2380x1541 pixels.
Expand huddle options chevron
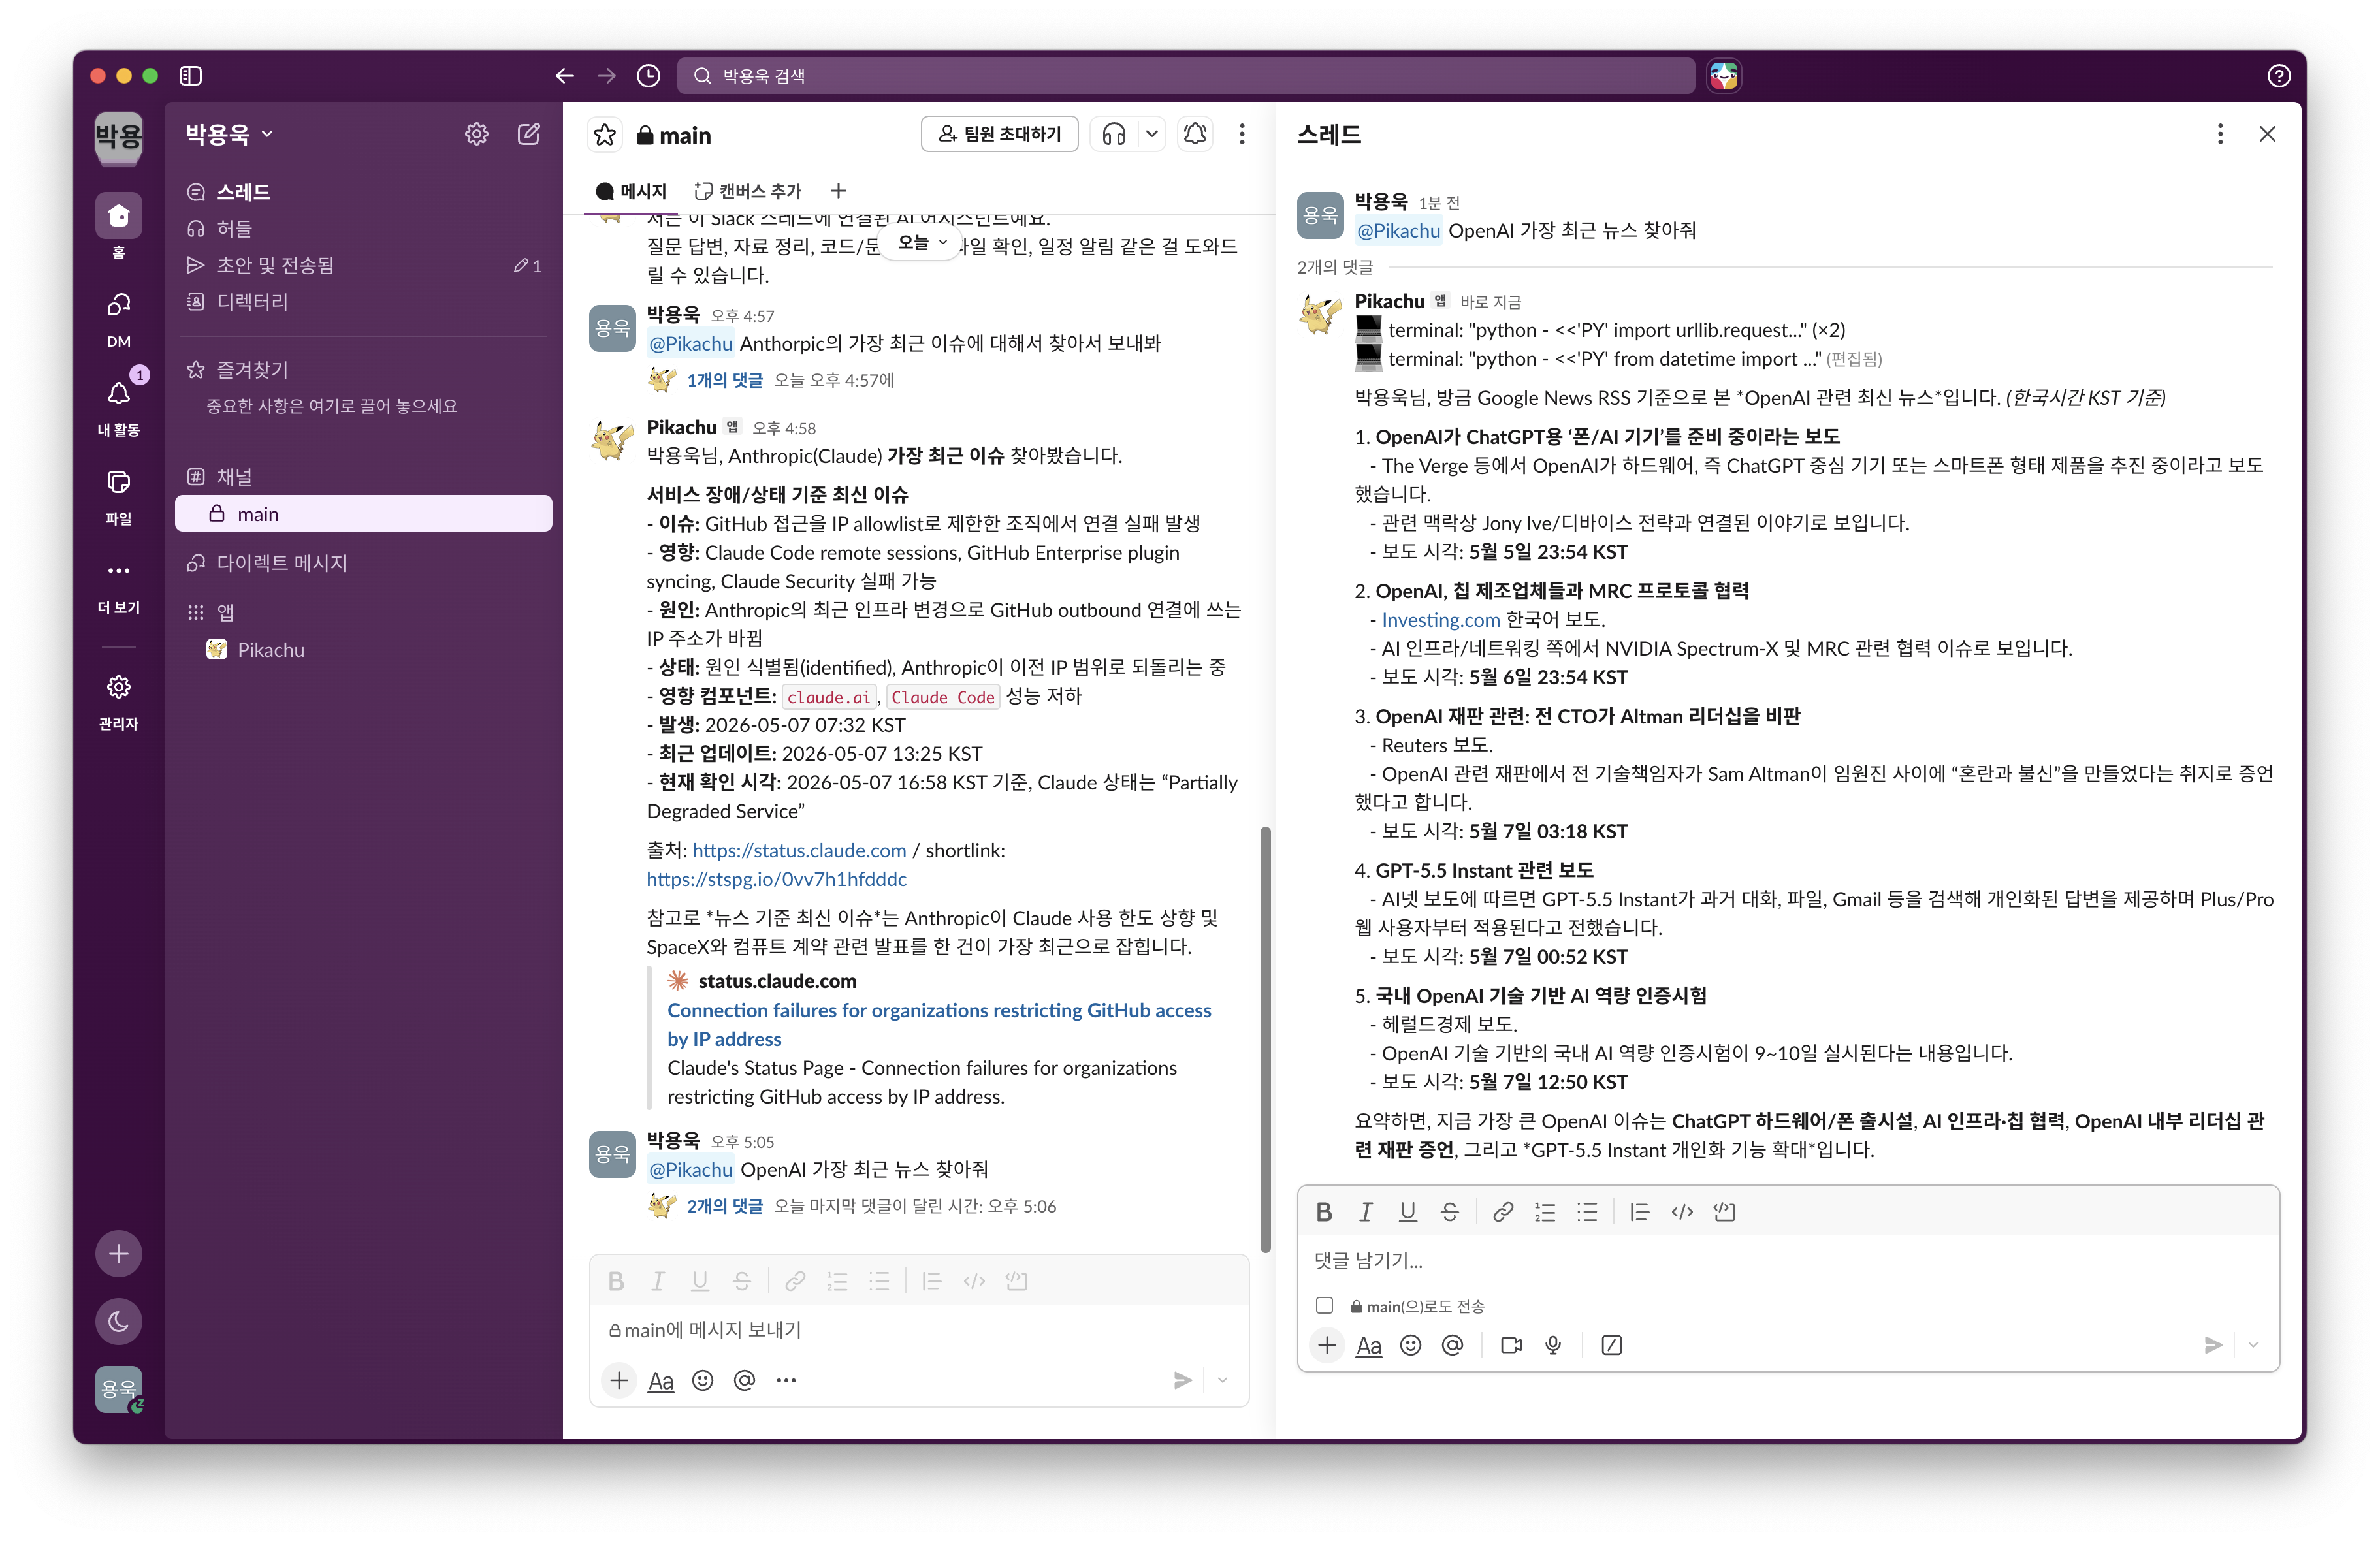coord(1152,134)
